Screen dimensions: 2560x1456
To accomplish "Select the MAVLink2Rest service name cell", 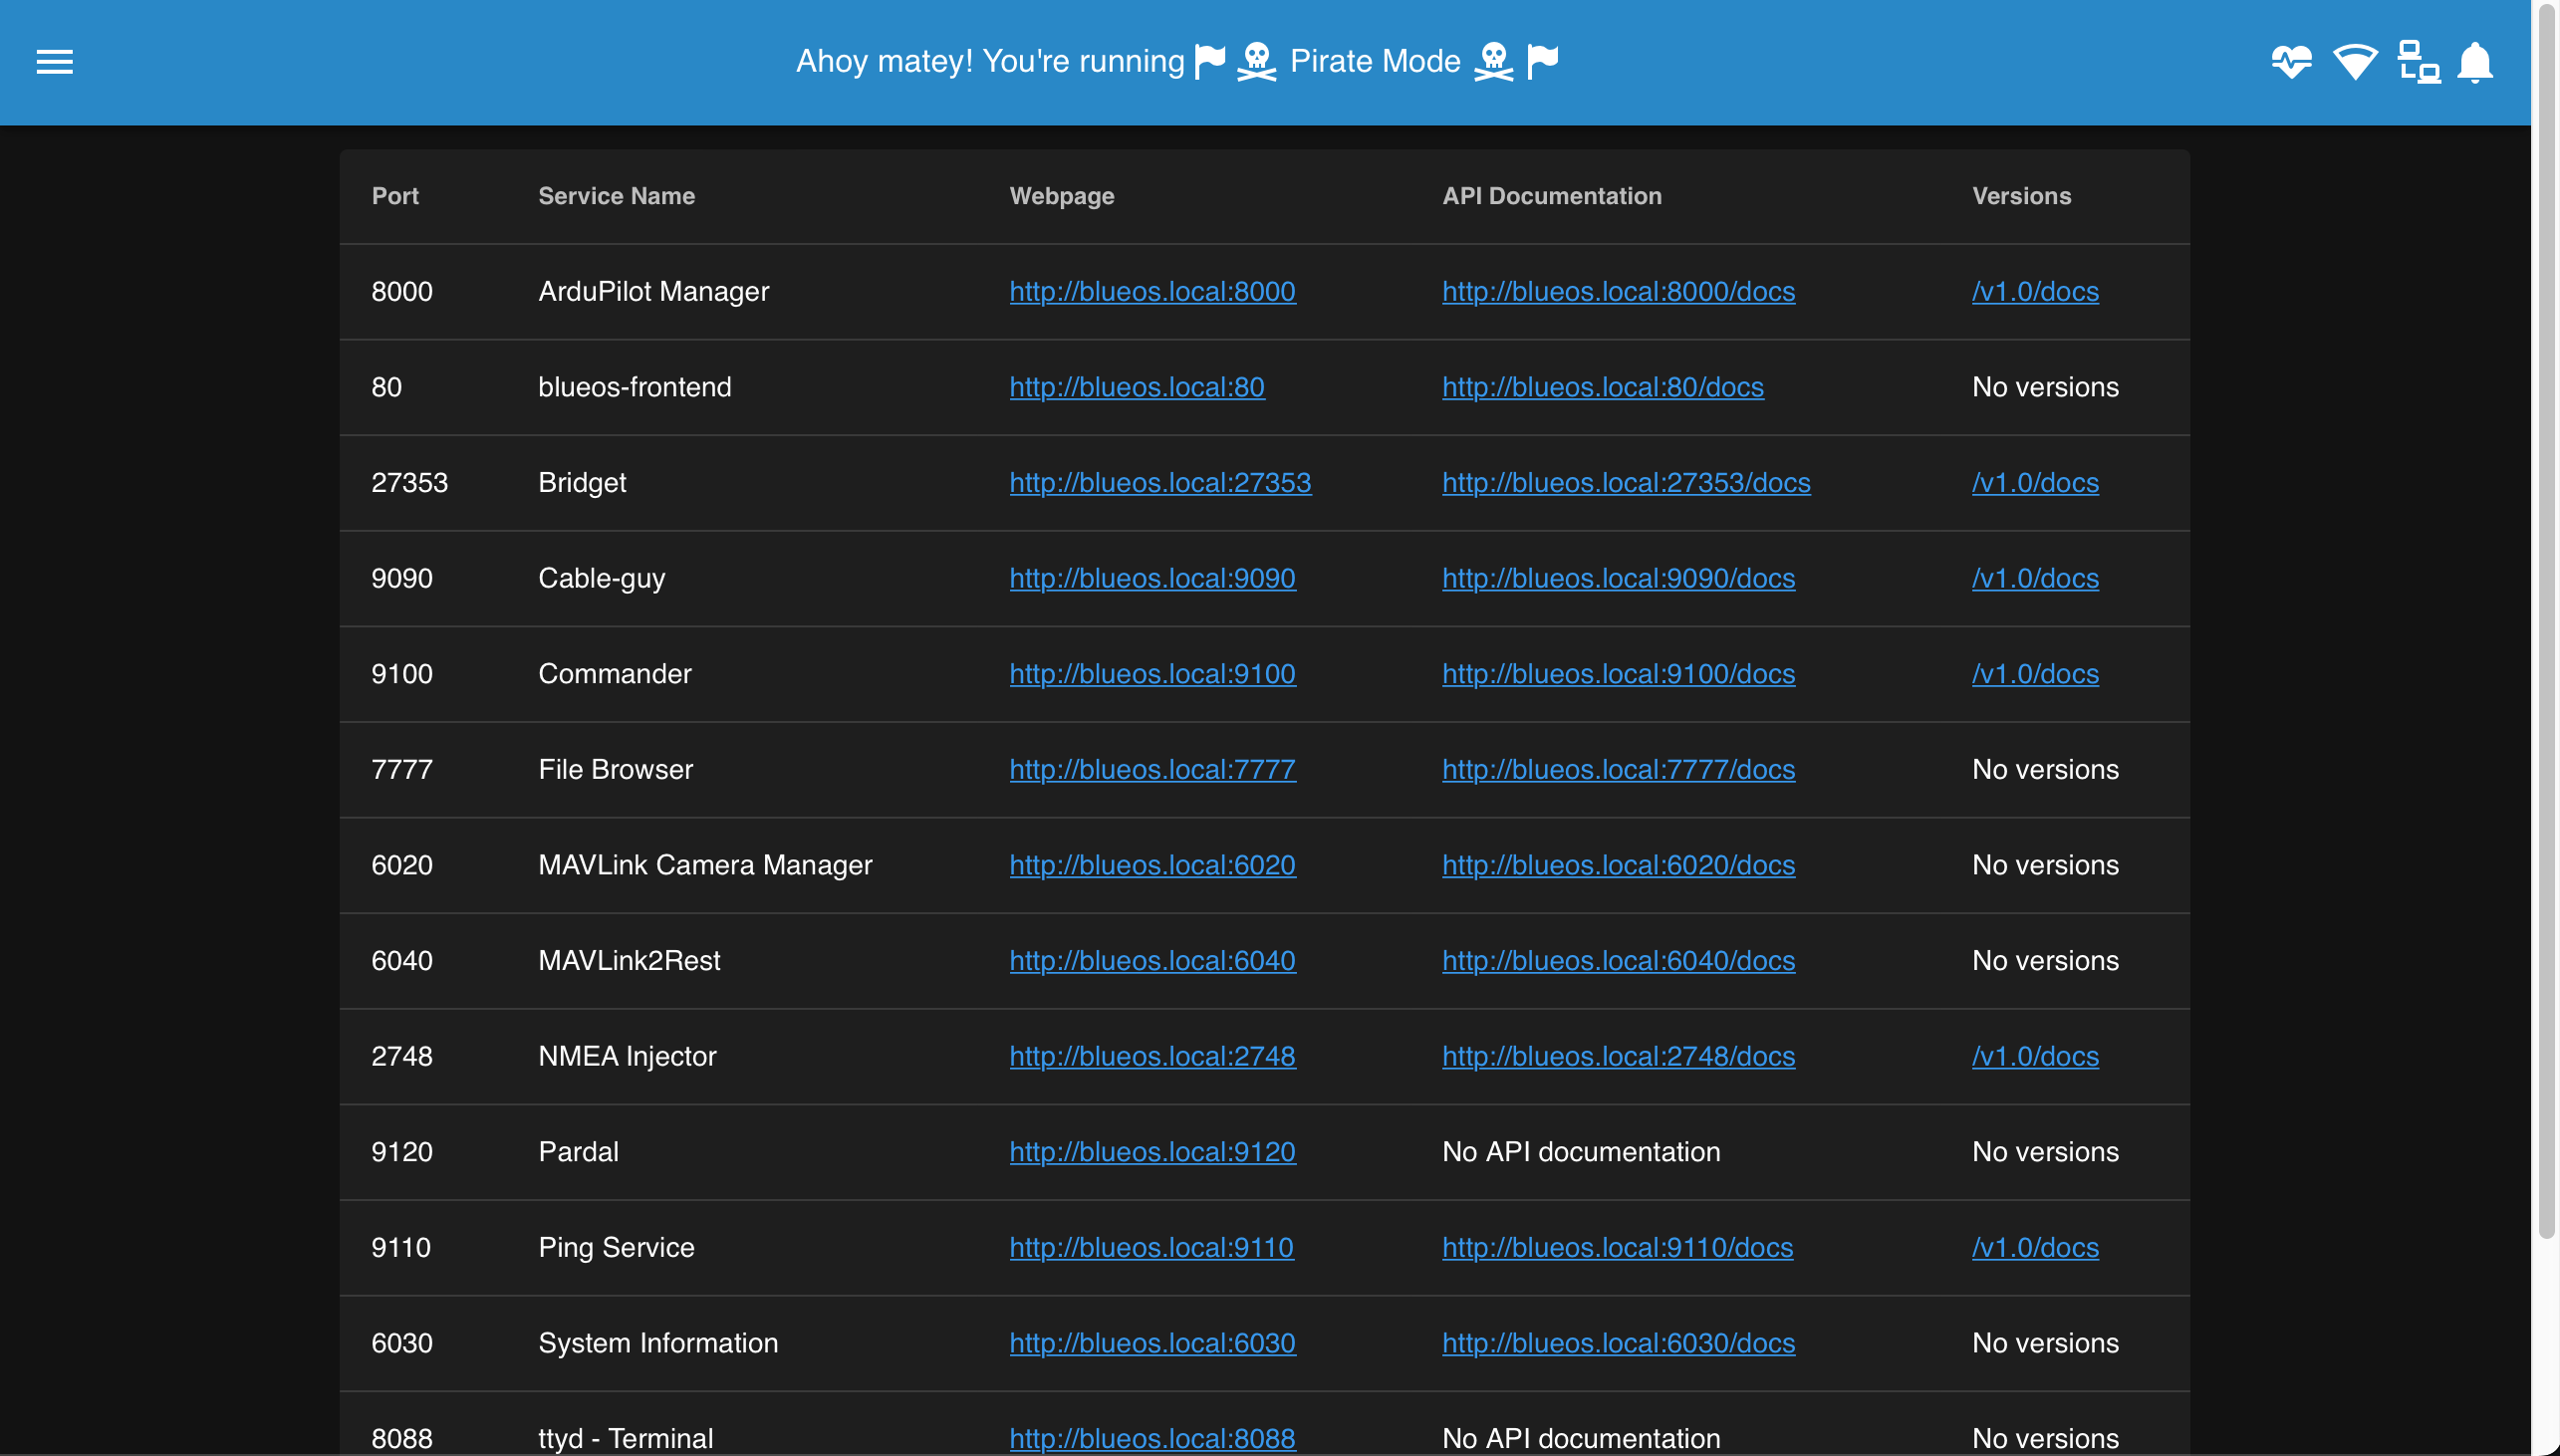I will click(x=629, y=960).
